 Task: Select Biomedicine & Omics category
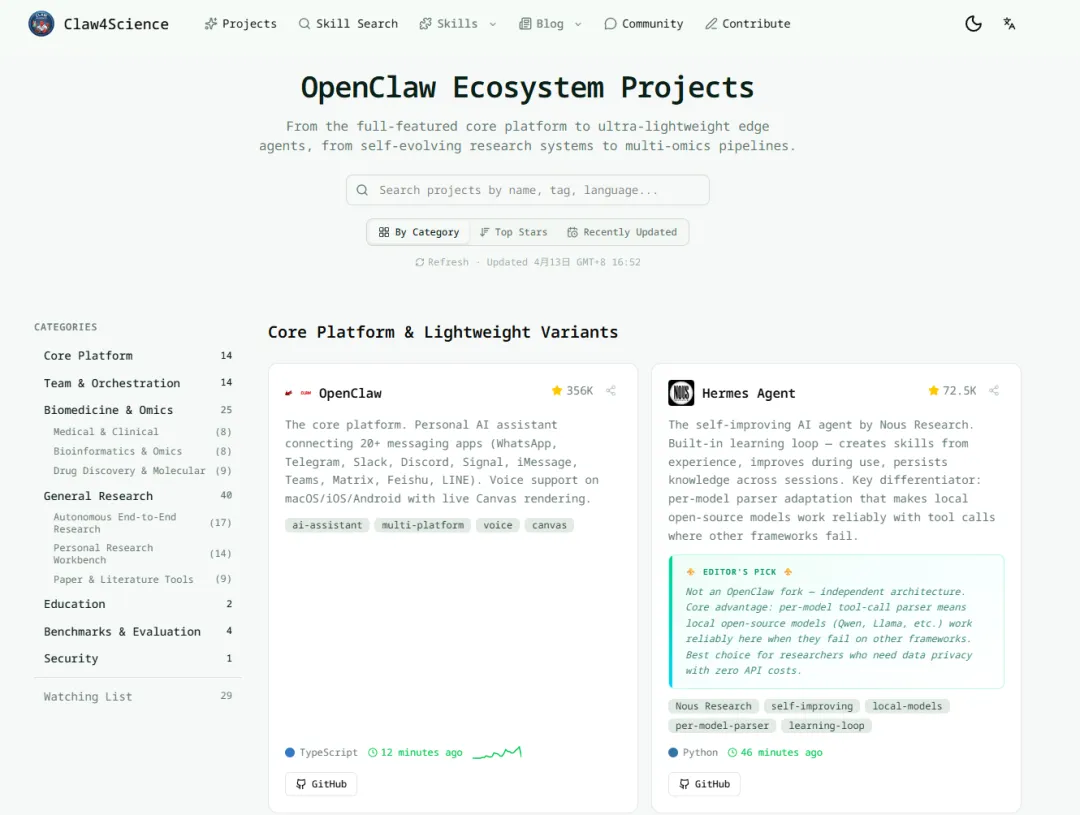tap(138, 410)
